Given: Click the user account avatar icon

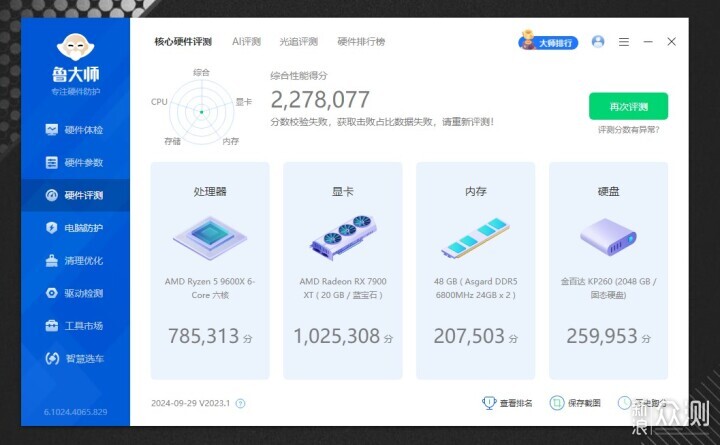Looking at the screenshot, I should pyautogui.click(x=598, y=42).
